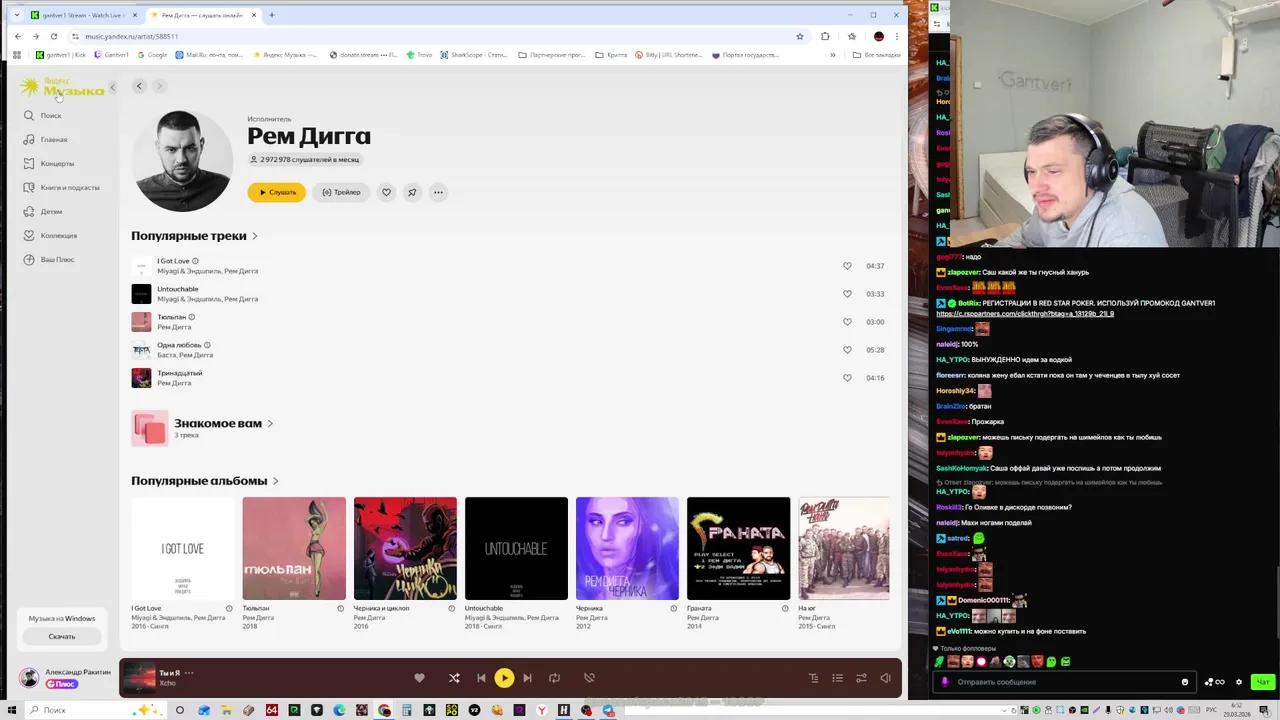Show lyrics from the player bar

pos(813,678)
